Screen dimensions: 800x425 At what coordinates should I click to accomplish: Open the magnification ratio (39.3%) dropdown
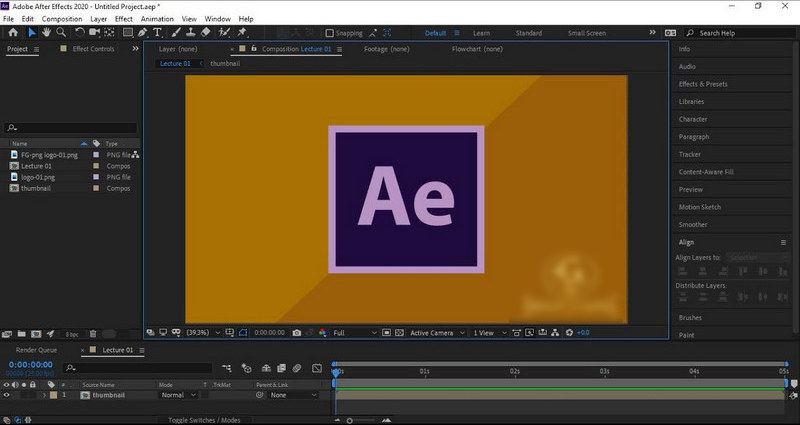[x=203, y=333]
